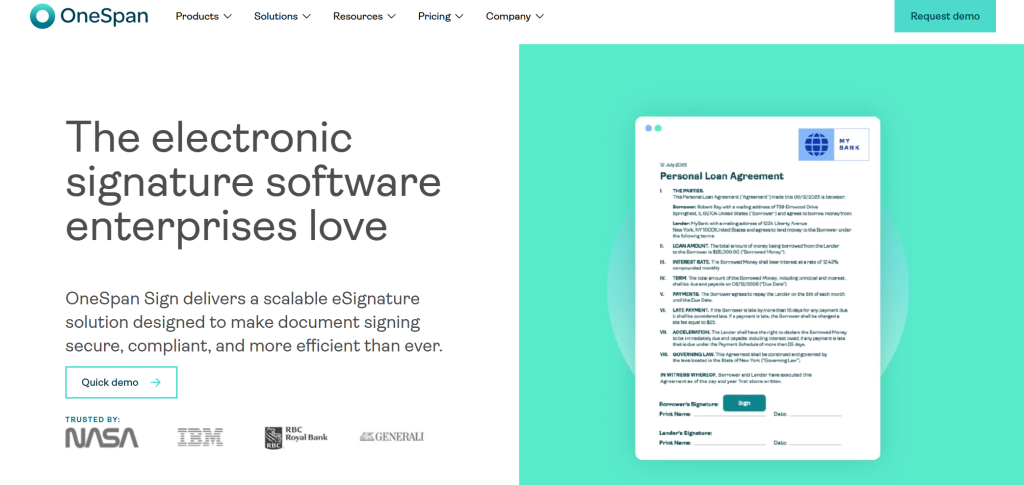This screenshot has width=1024, height=485.
Task: Click the RBC Royal Bank logo
Action: point(295,437)
